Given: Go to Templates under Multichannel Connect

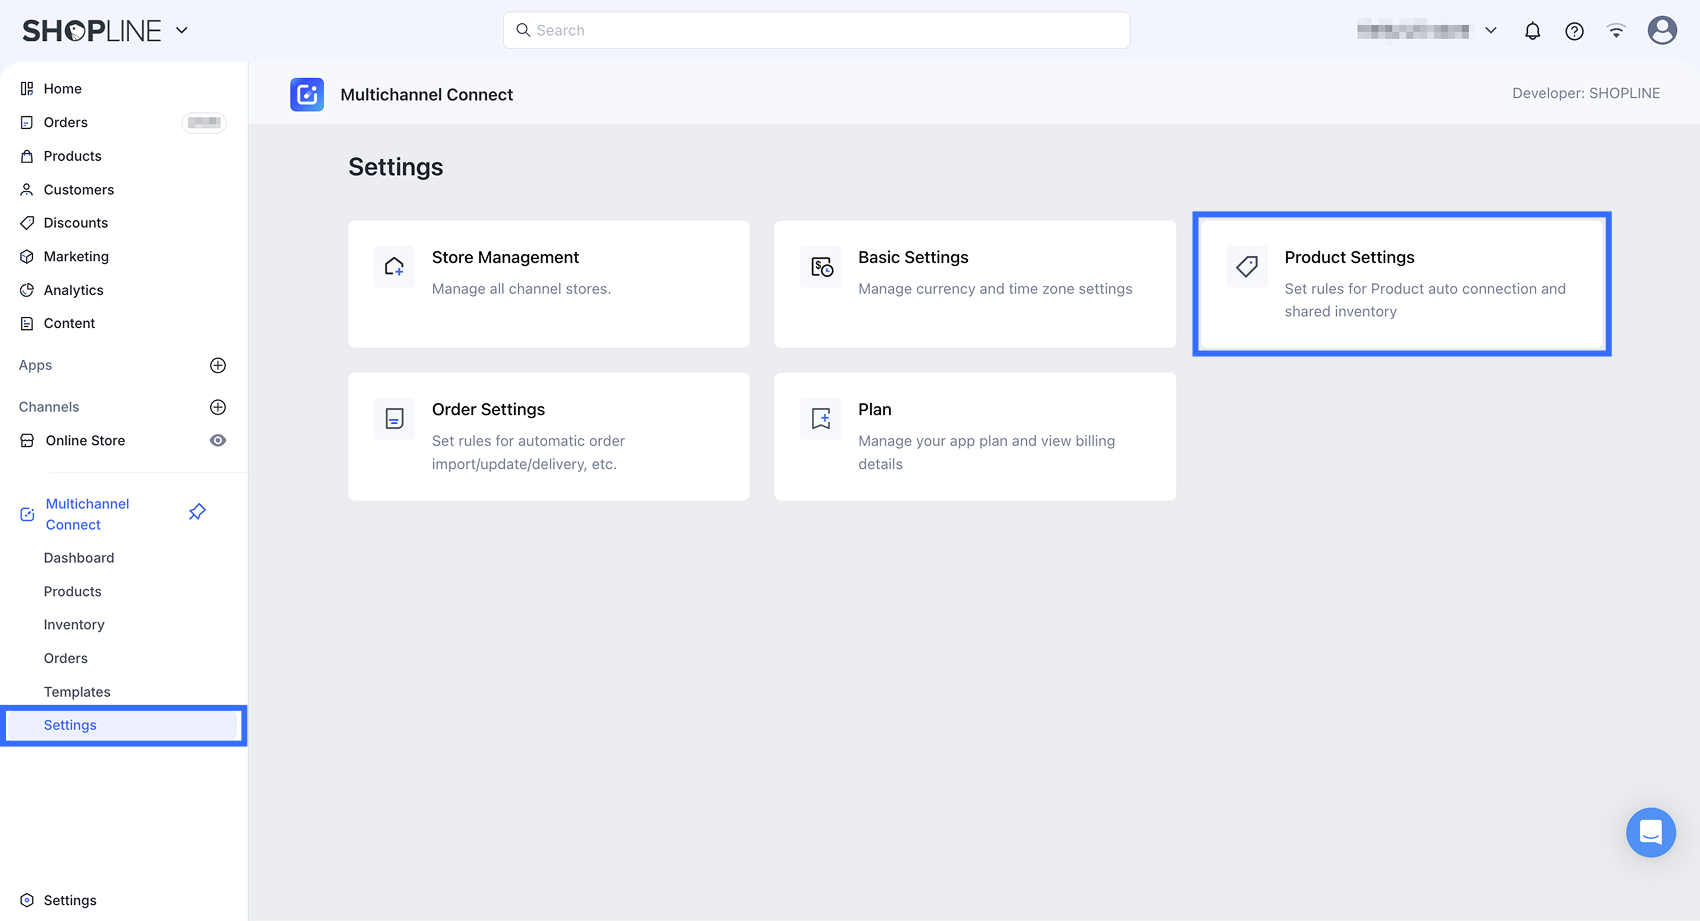Looking at the screenshot, I should click(x=77, y=692).
